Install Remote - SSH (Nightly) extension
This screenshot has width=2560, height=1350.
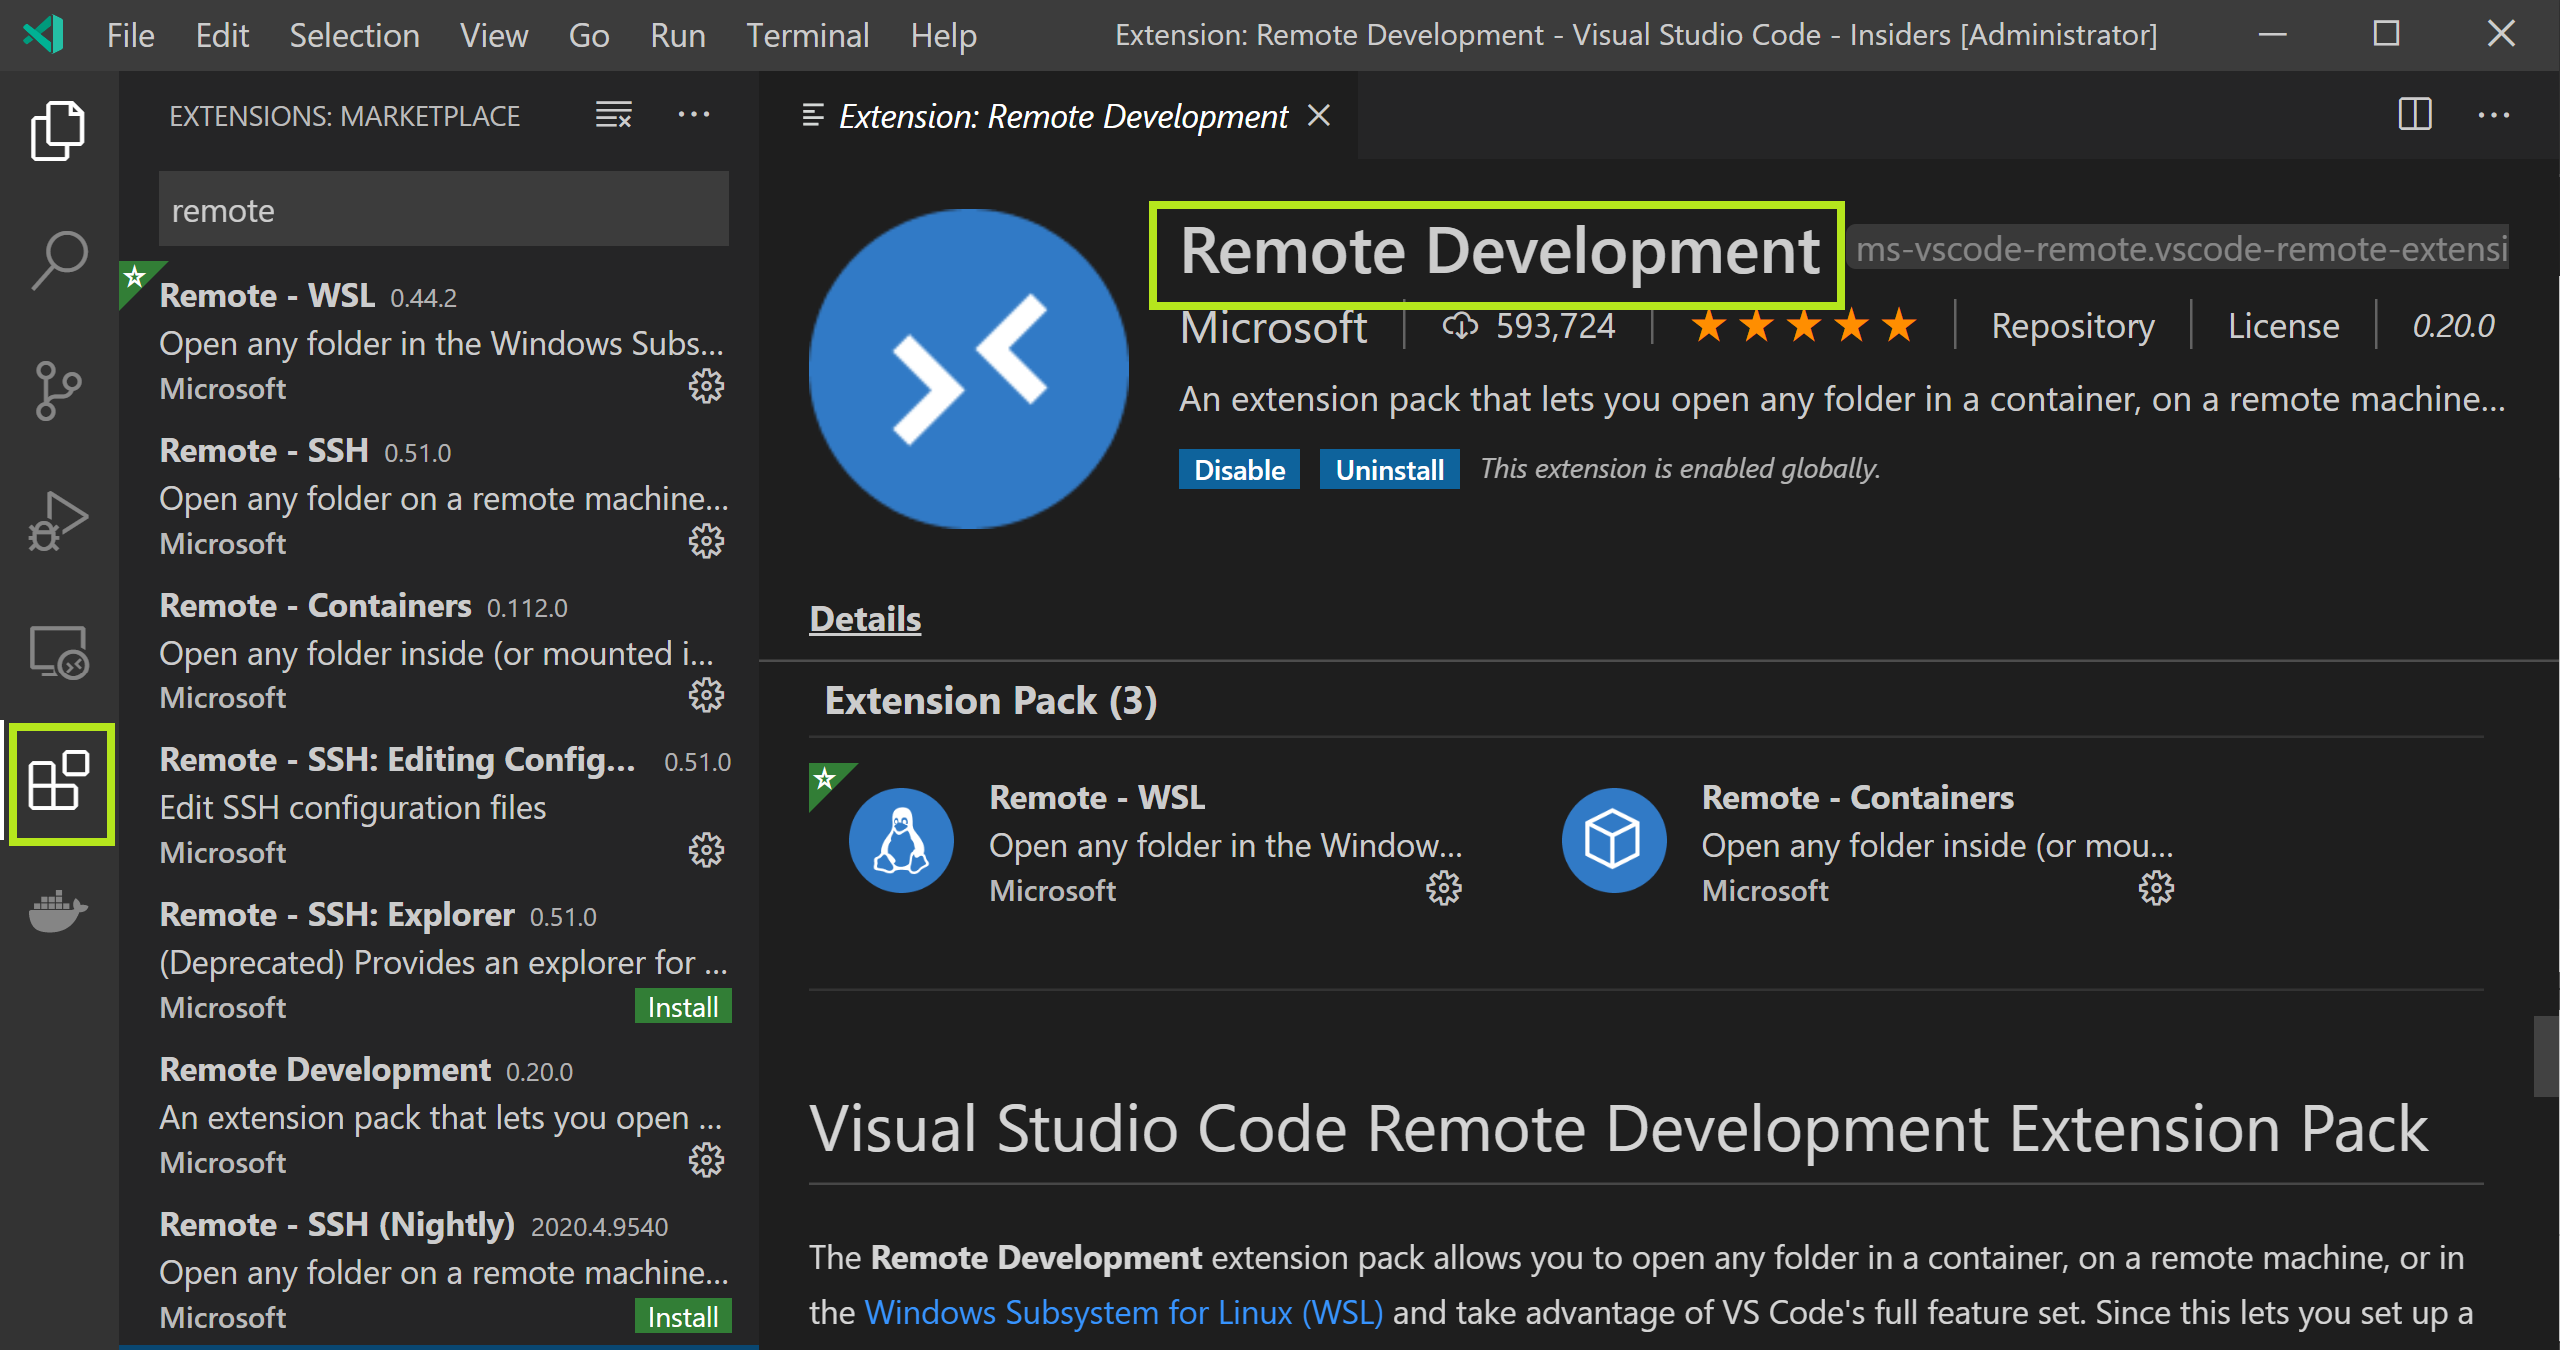click(683, 1317)
